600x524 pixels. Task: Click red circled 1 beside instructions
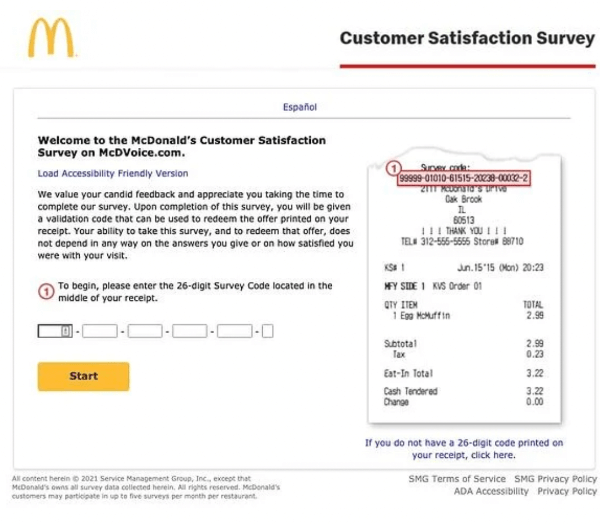(46, 292)
